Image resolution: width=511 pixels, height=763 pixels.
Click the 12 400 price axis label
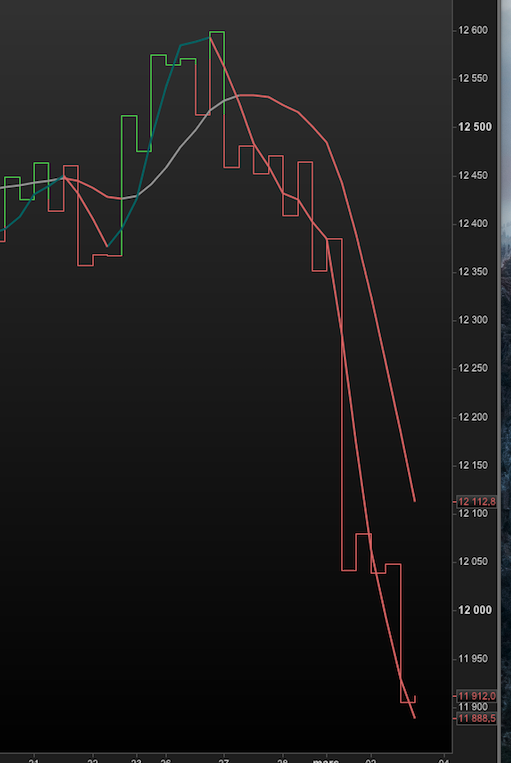pos(473,223)
